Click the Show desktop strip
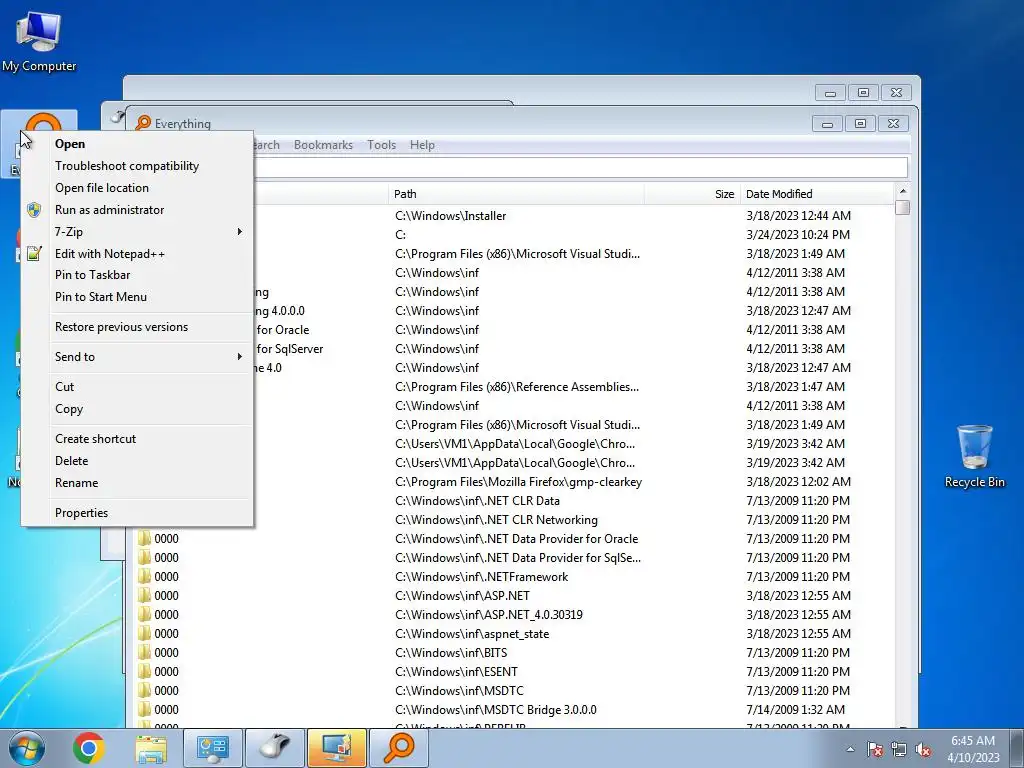This screenshot has height=768, width=1024. pyautogui.click(x=1017, y=748)
